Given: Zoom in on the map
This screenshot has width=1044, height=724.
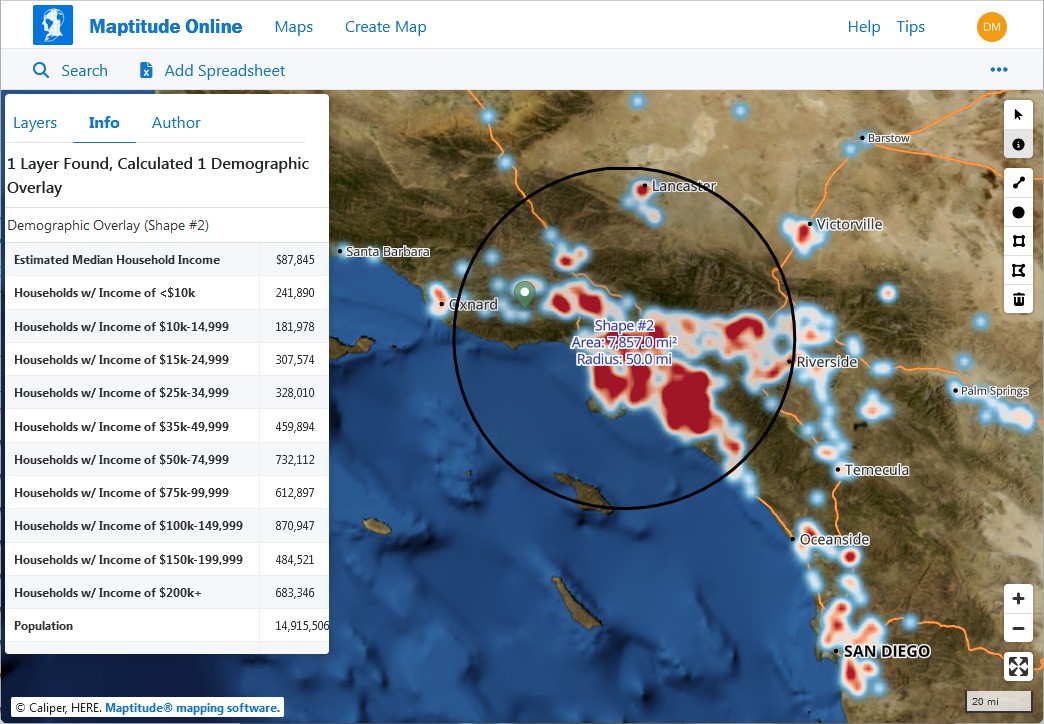Looking at the screenshot, I should (x=1018, y=599).
